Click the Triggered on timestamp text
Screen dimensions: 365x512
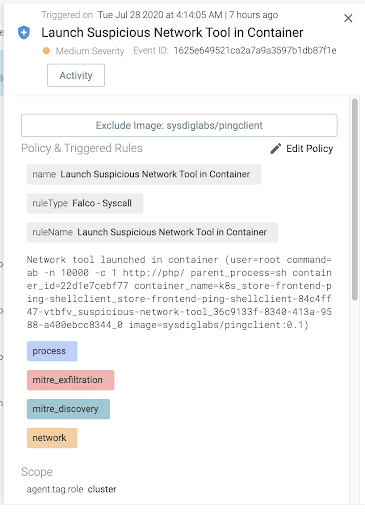pos(160,15)
